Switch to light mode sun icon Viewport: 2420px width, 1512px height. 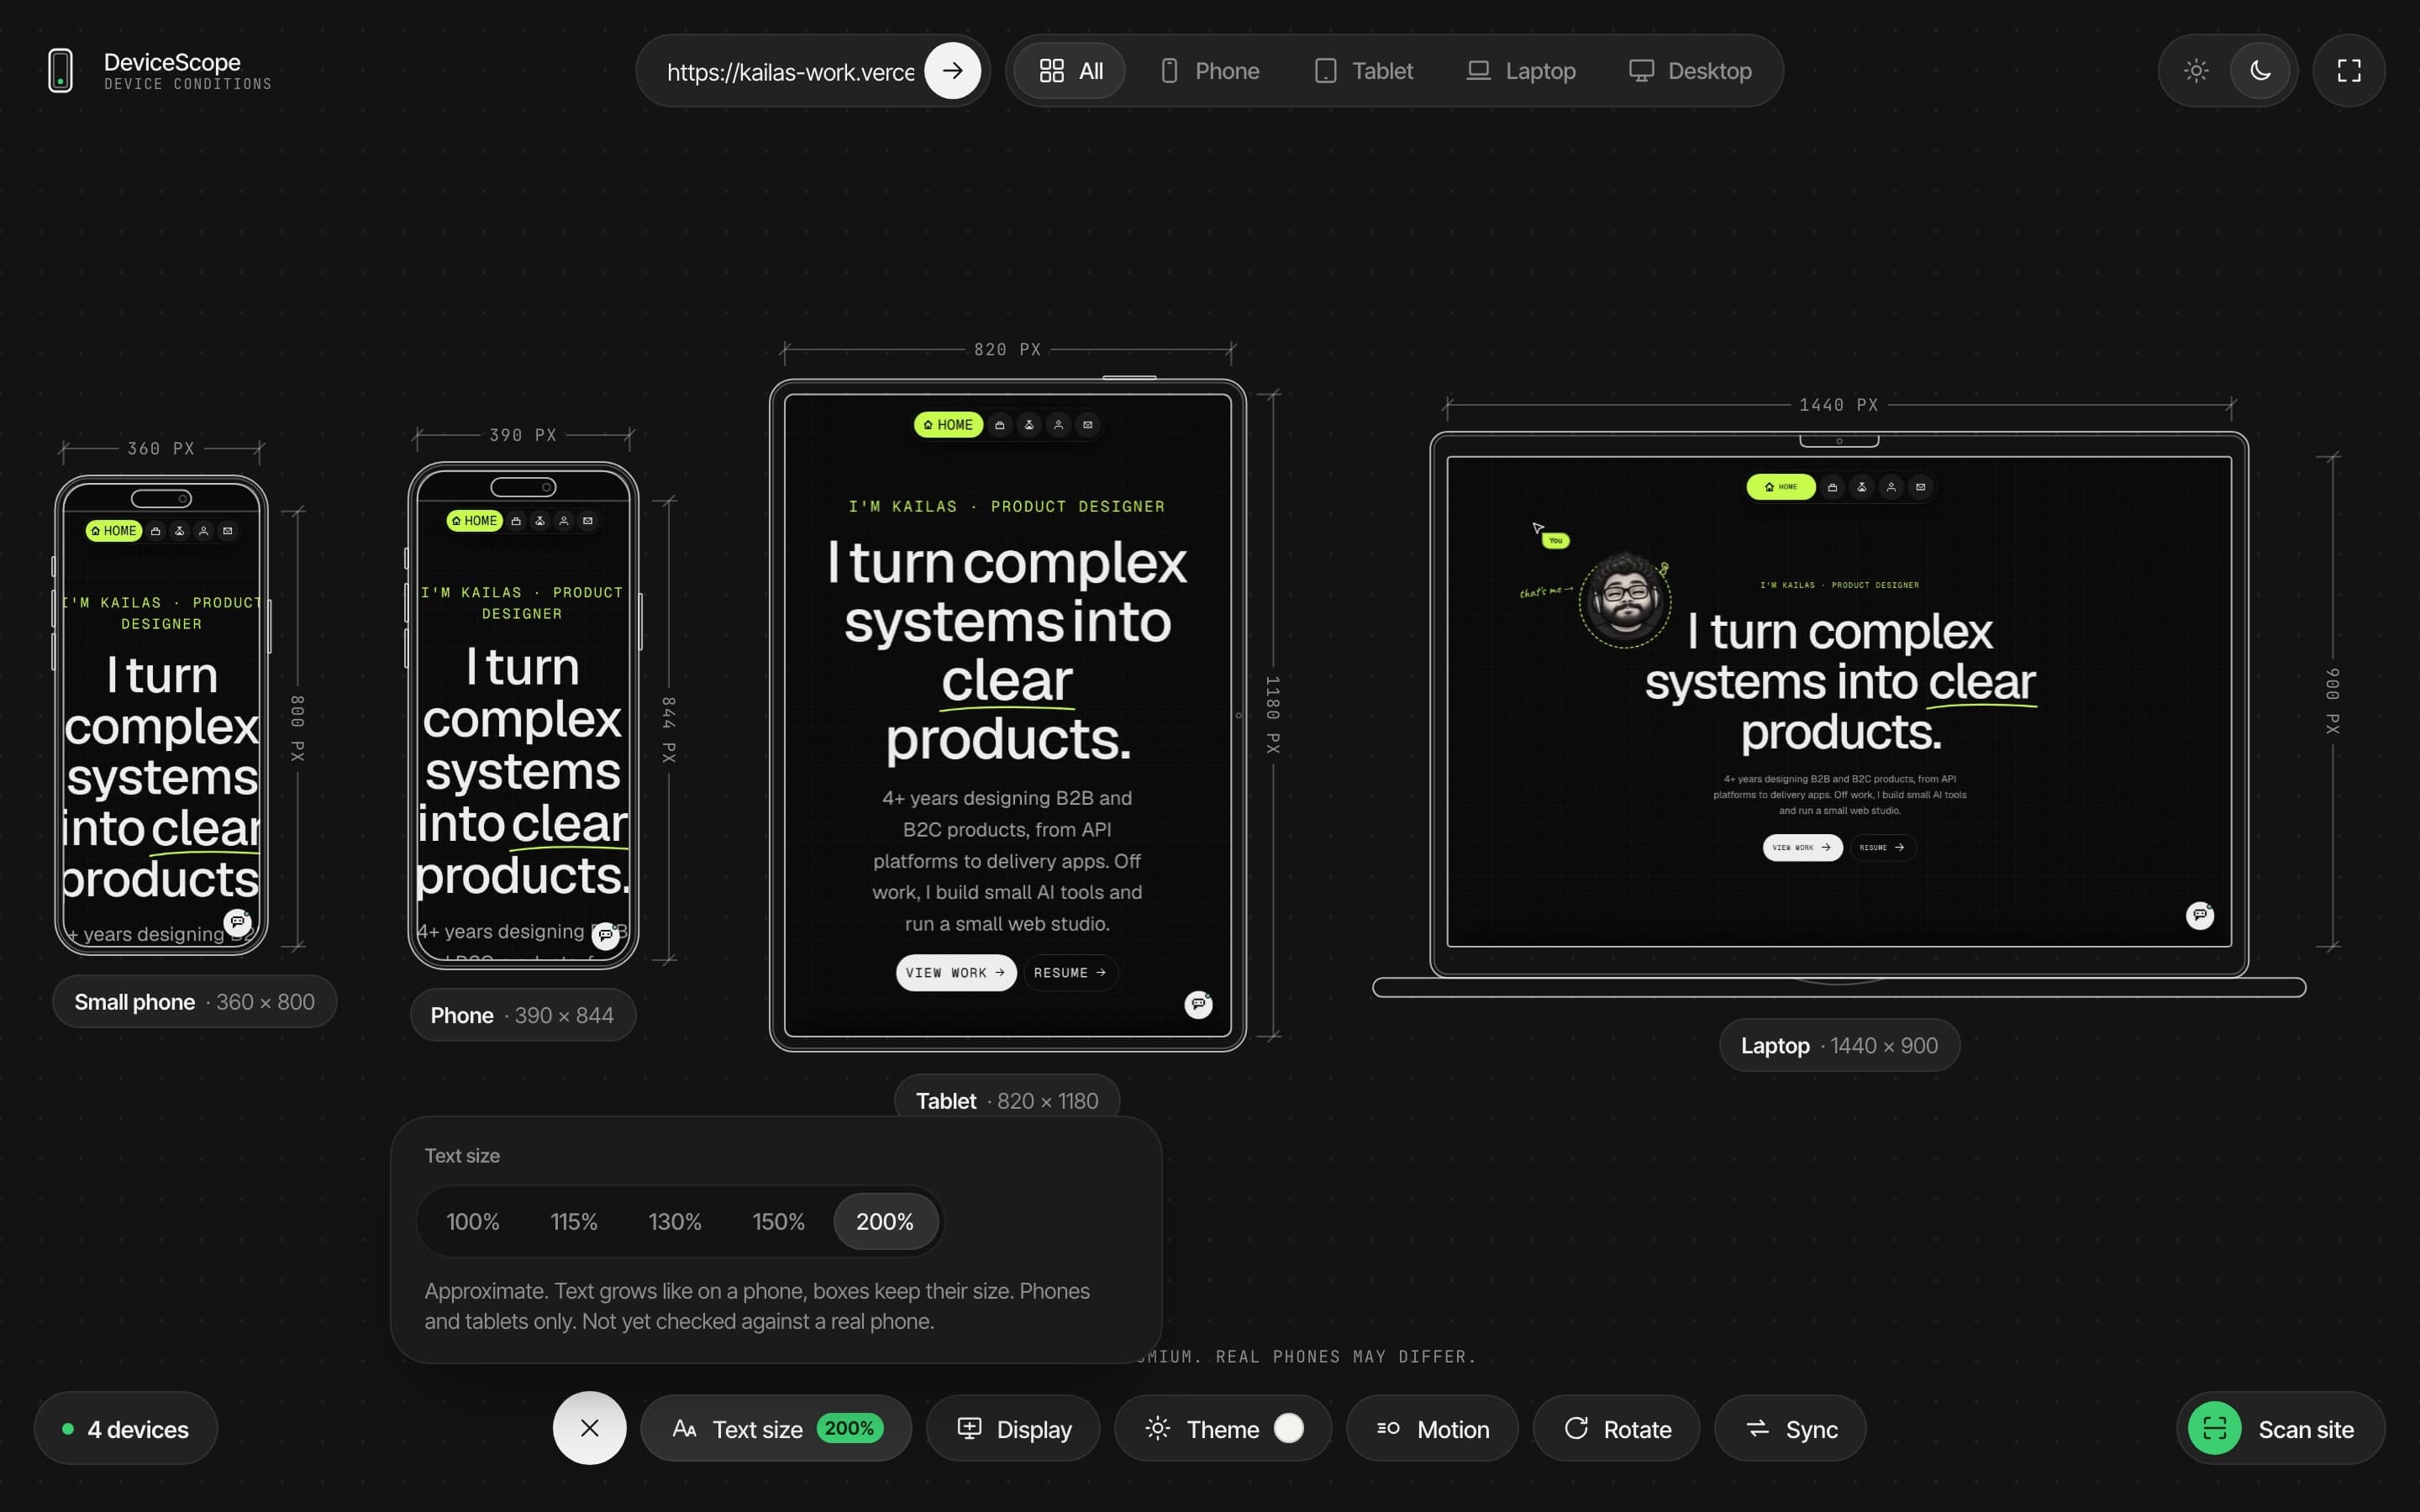coord(2196,70)
